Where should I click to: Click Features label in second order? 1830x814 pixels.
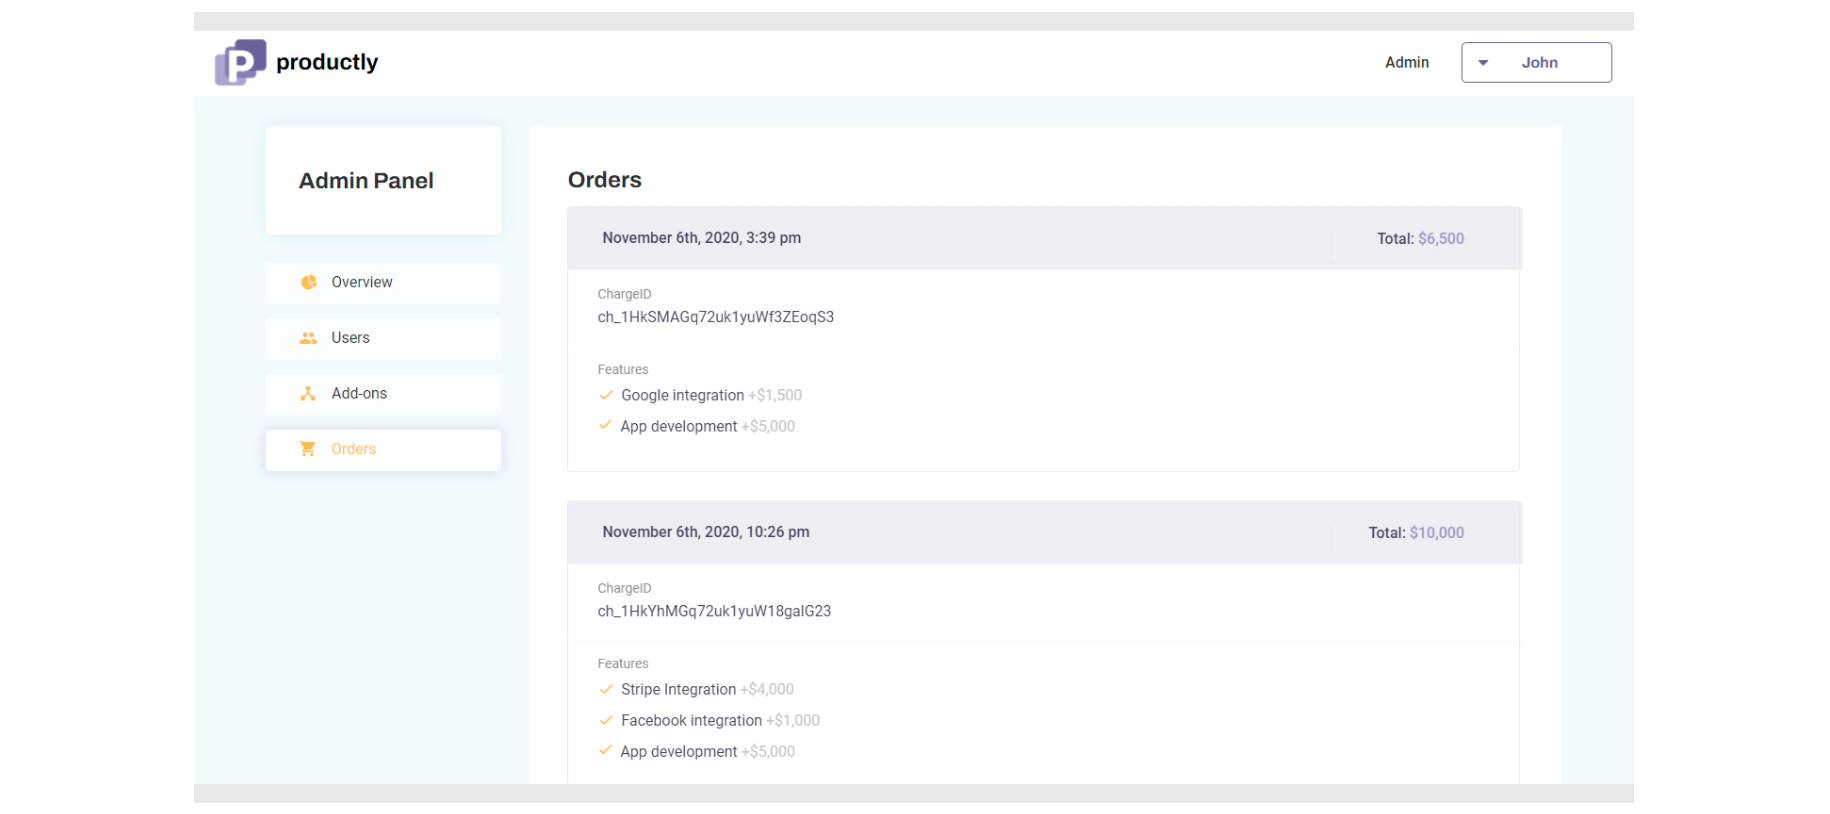(x=623, y=663)
